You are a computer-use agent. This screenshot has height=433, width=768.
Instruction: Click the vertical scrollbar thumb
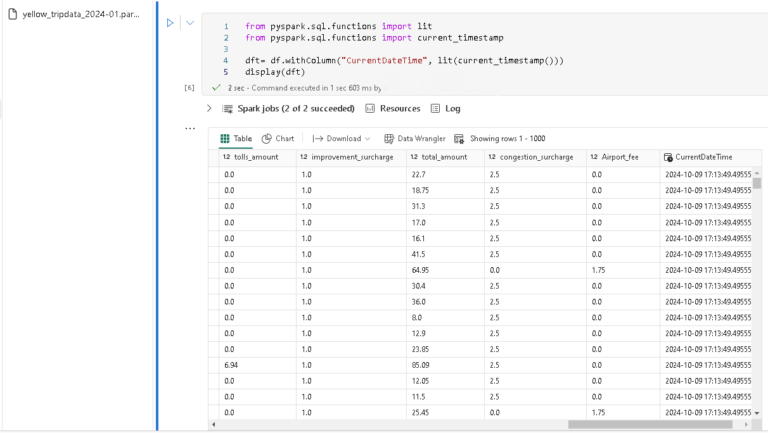(x=757, y=183)
